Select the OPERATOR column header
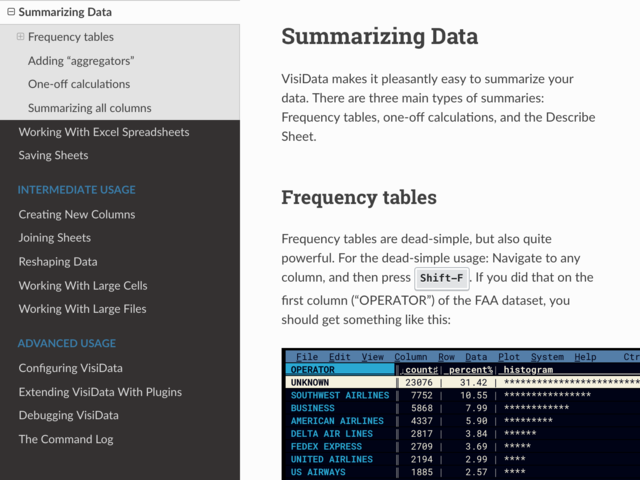 coord(340,369)
